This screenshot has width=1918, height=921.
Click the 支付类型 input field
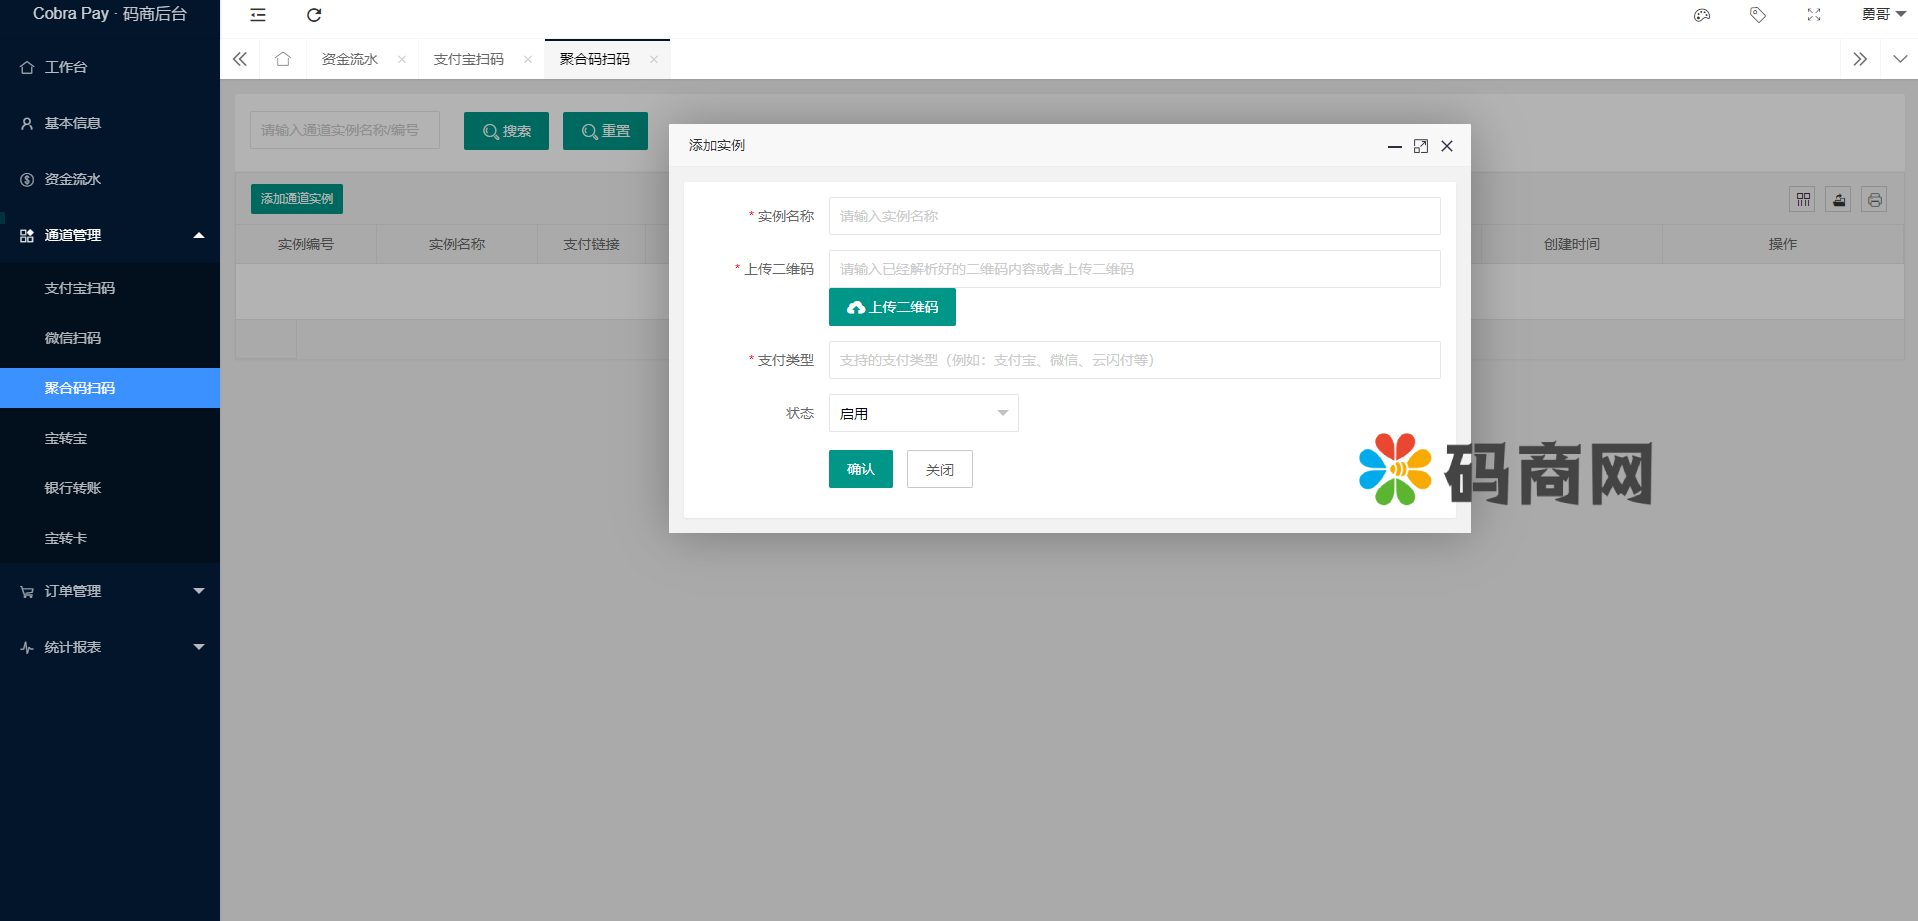click(1133, 360)
